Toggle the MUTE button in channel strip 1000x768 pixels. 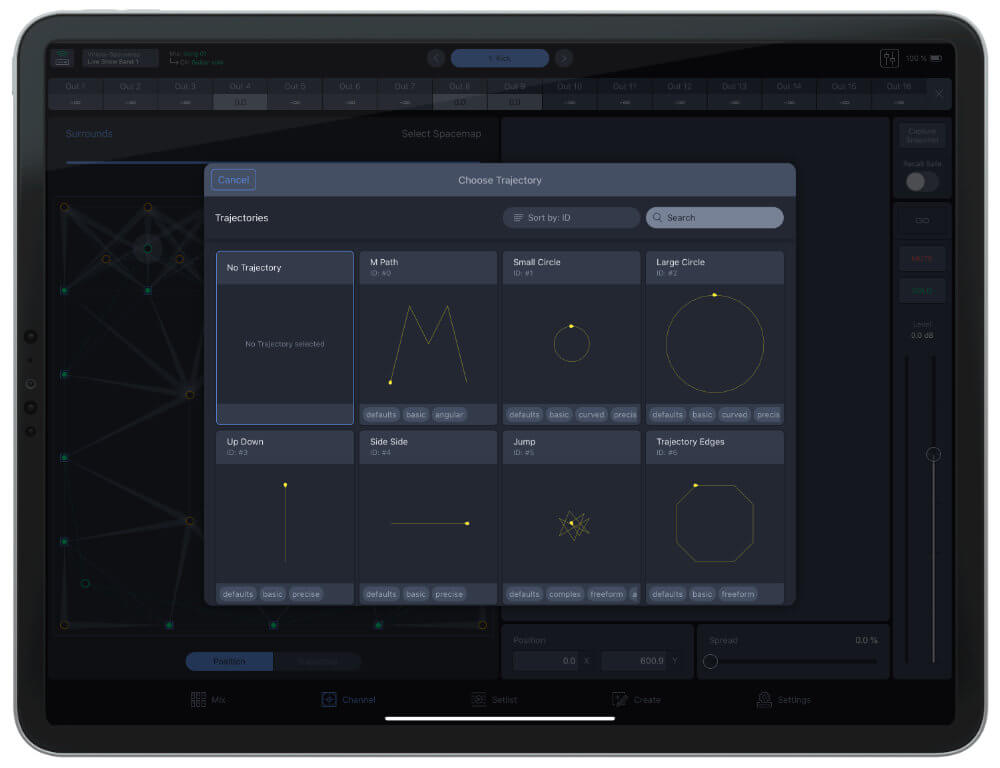click(x=922, y=258)
